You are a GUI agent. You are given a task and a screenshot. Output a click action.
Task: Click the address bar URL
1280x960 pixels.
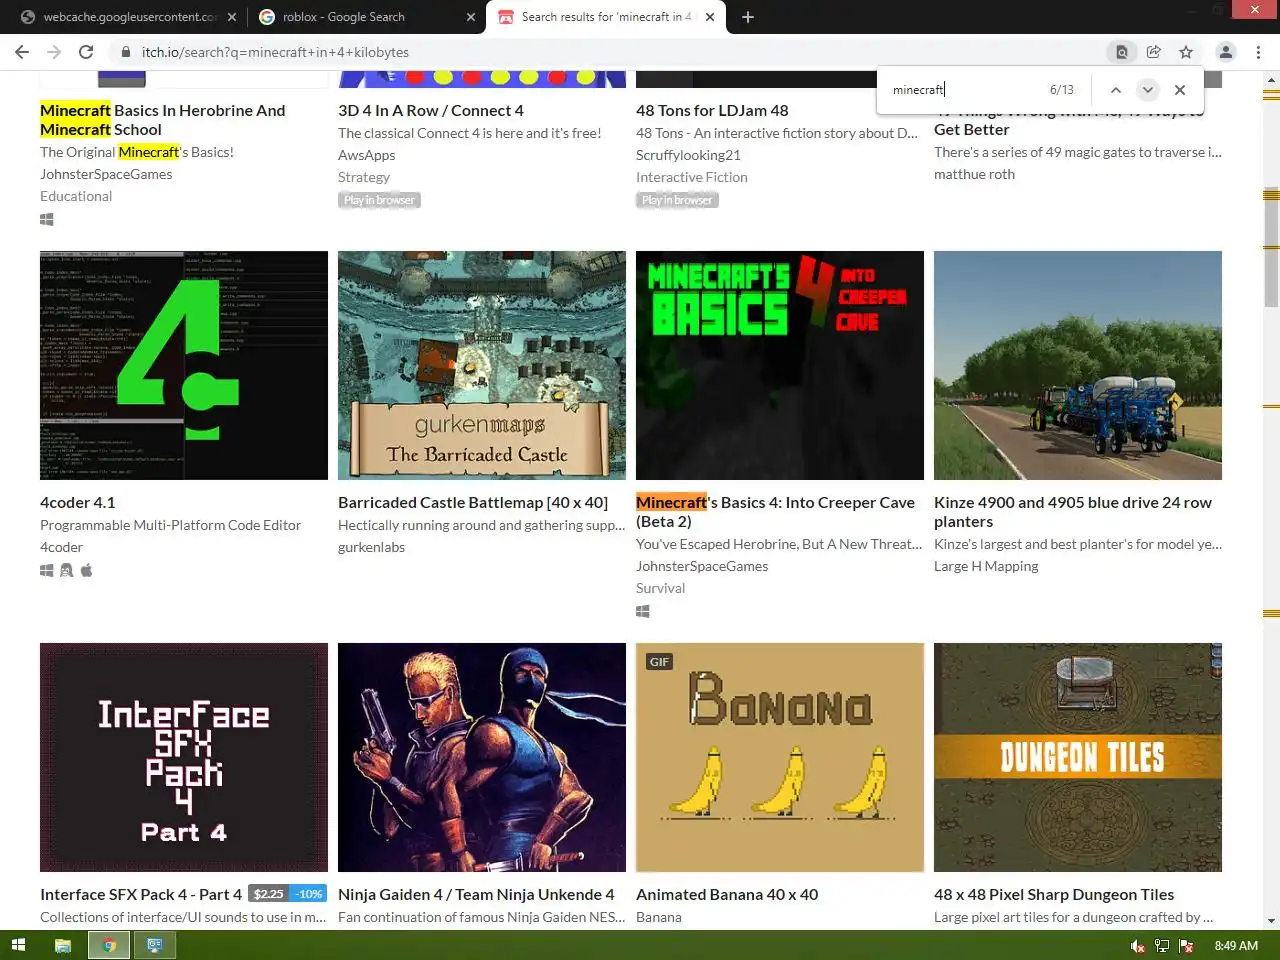point(275,52)
